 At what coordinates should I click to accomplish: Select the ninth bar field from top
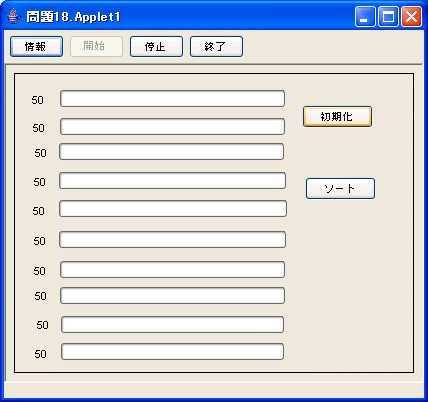point(173,325)
